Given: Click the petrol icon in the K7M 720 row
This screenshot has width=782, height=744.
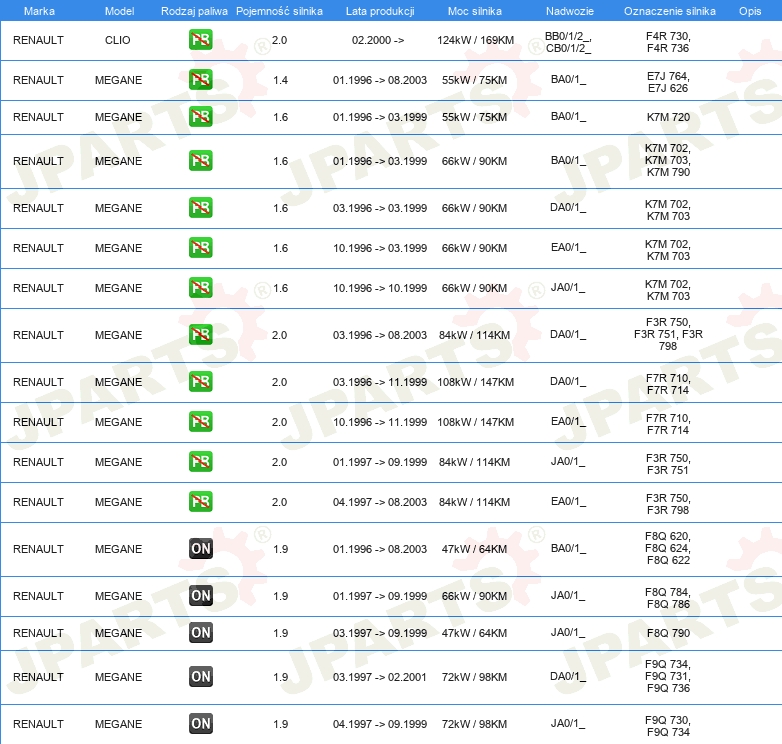Looking at the screenshot, I should (x=200, y=117).
